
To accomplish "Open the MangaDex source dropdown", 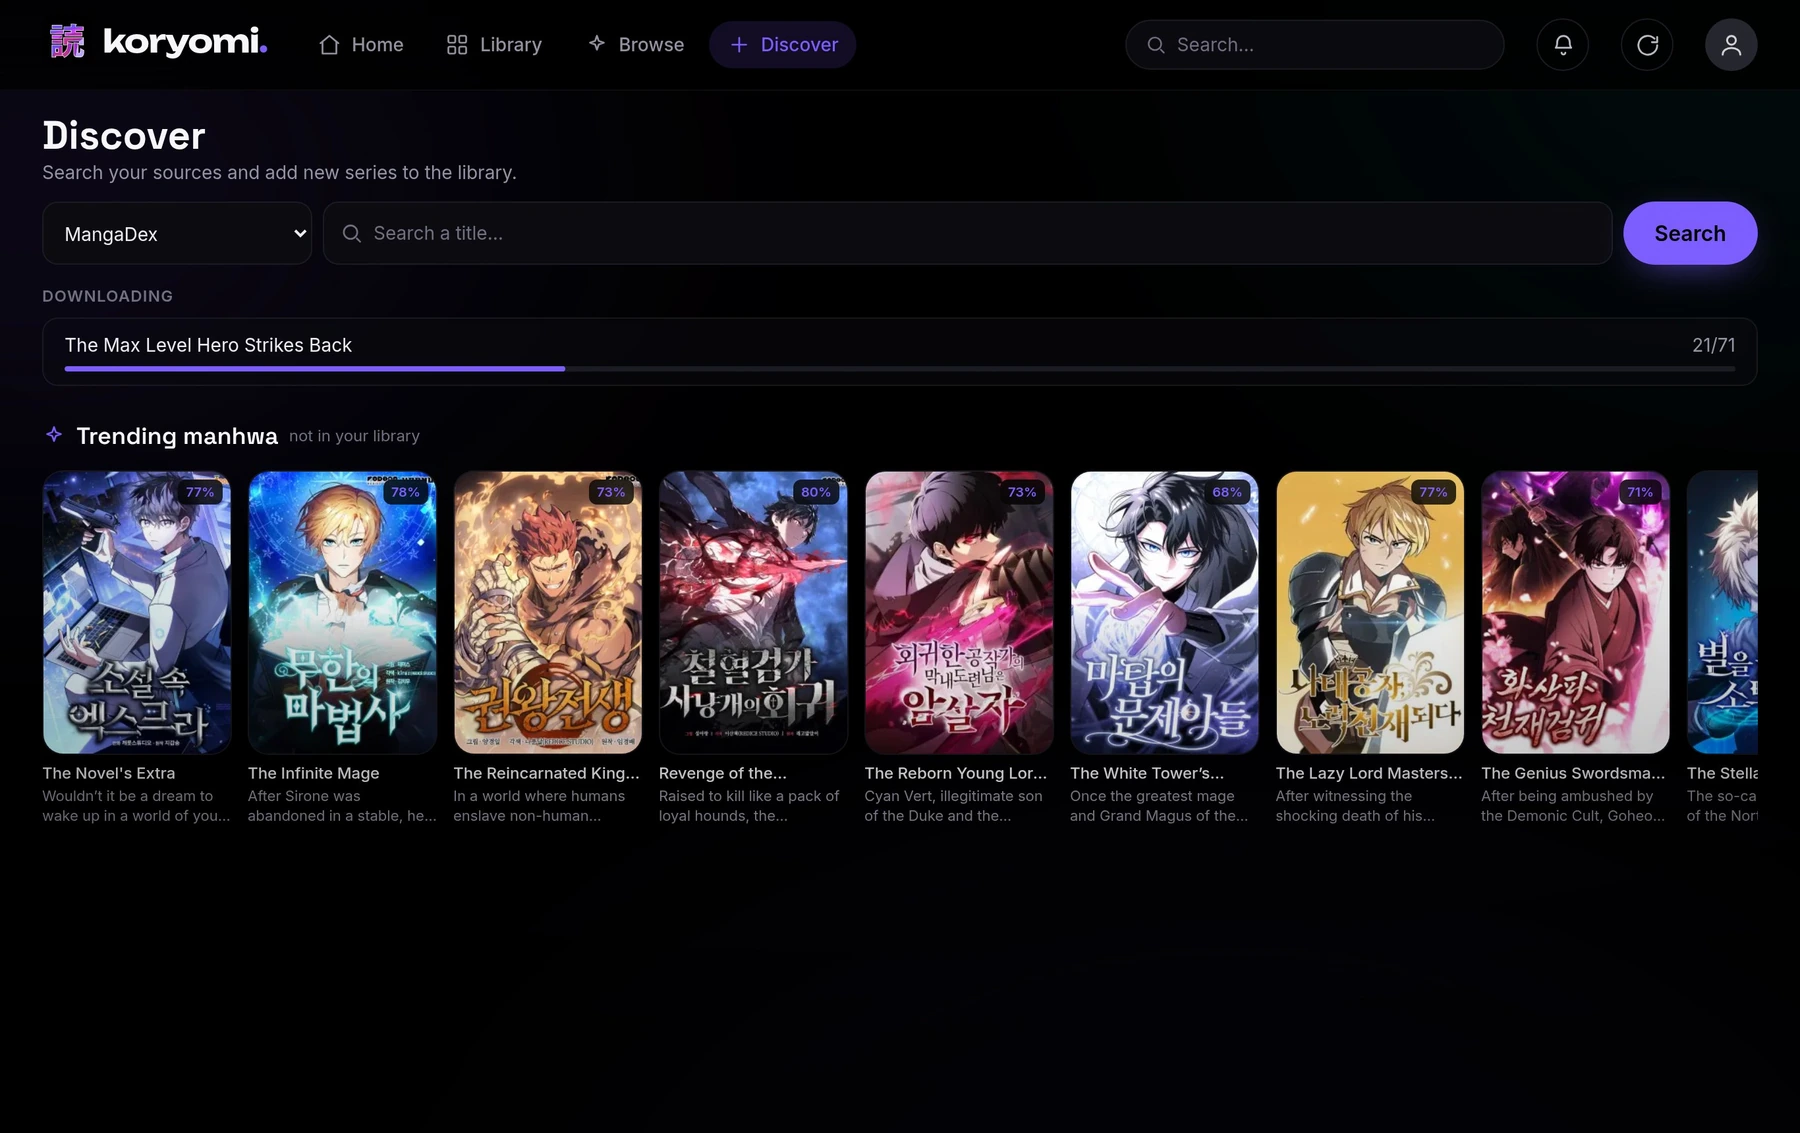I will pyautogui.click(x=177, y=233).
